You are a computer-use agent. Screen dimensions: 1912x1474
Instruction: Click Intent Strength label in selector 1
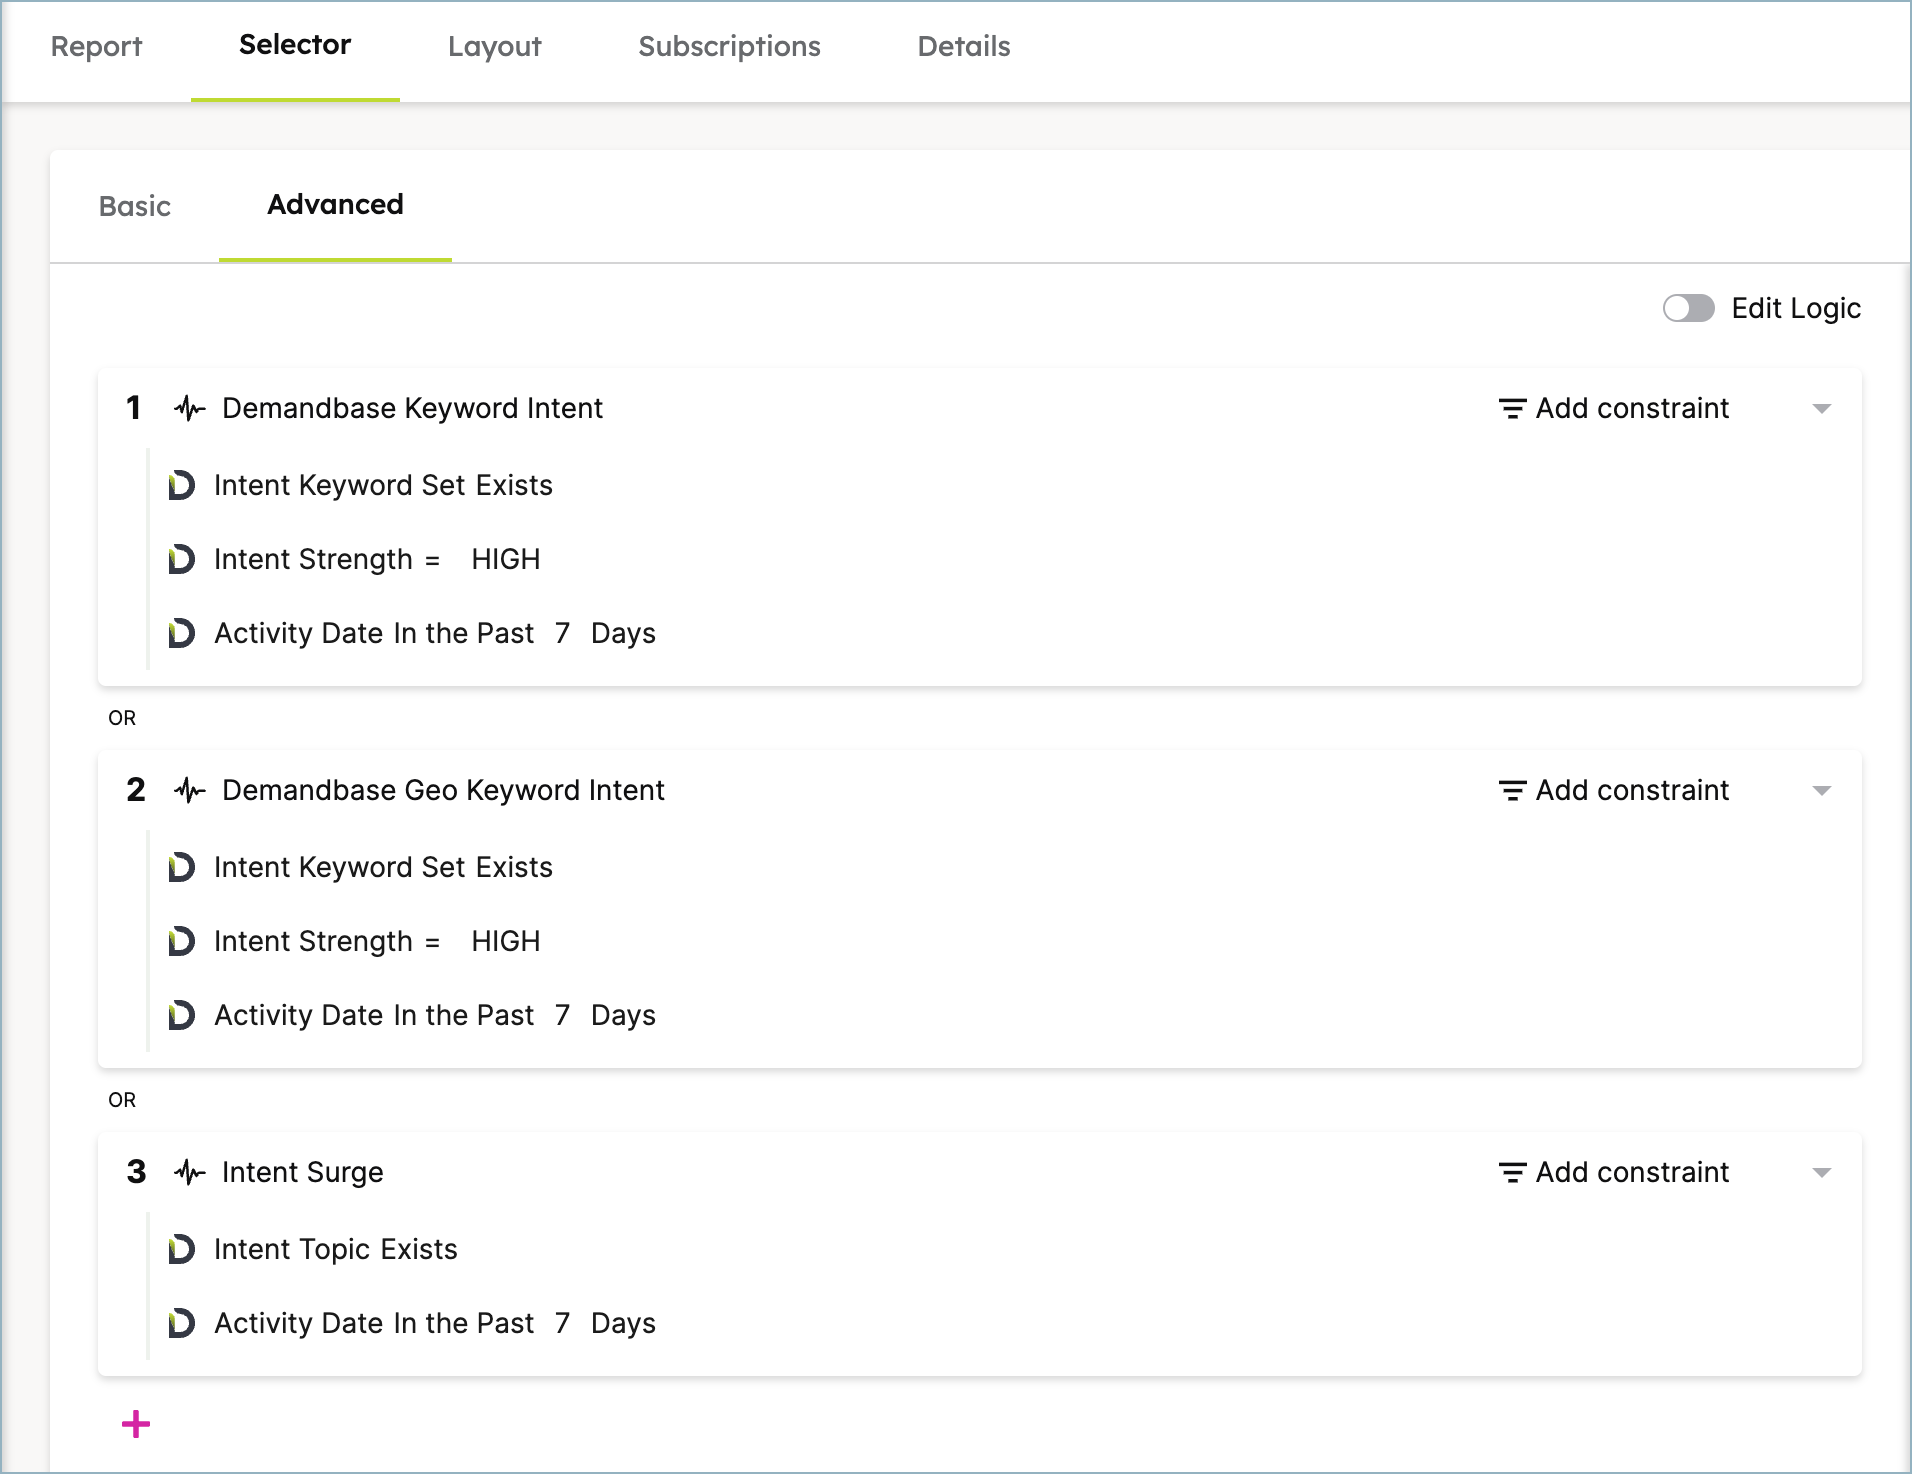313,559
